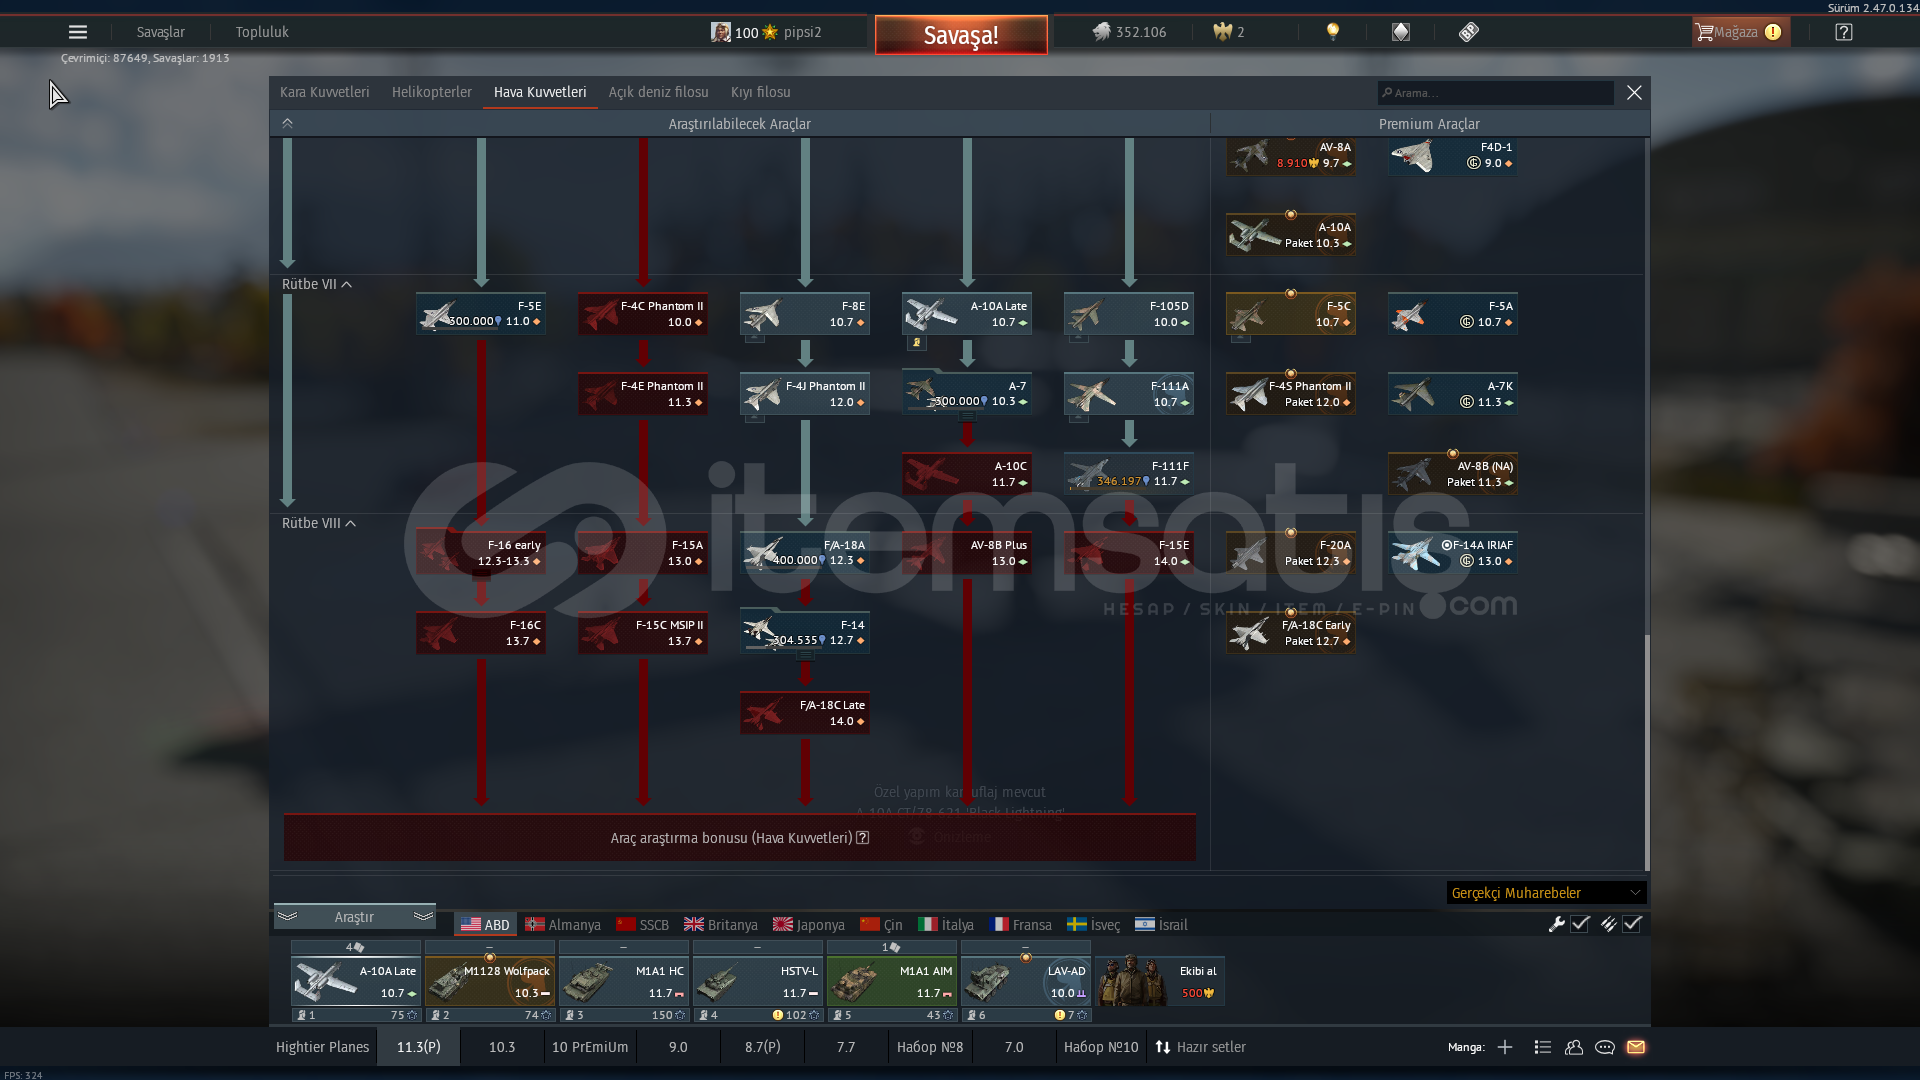Open the Gerçekçi Muharebeler game mode dropdown

[x=1545, y=893]
